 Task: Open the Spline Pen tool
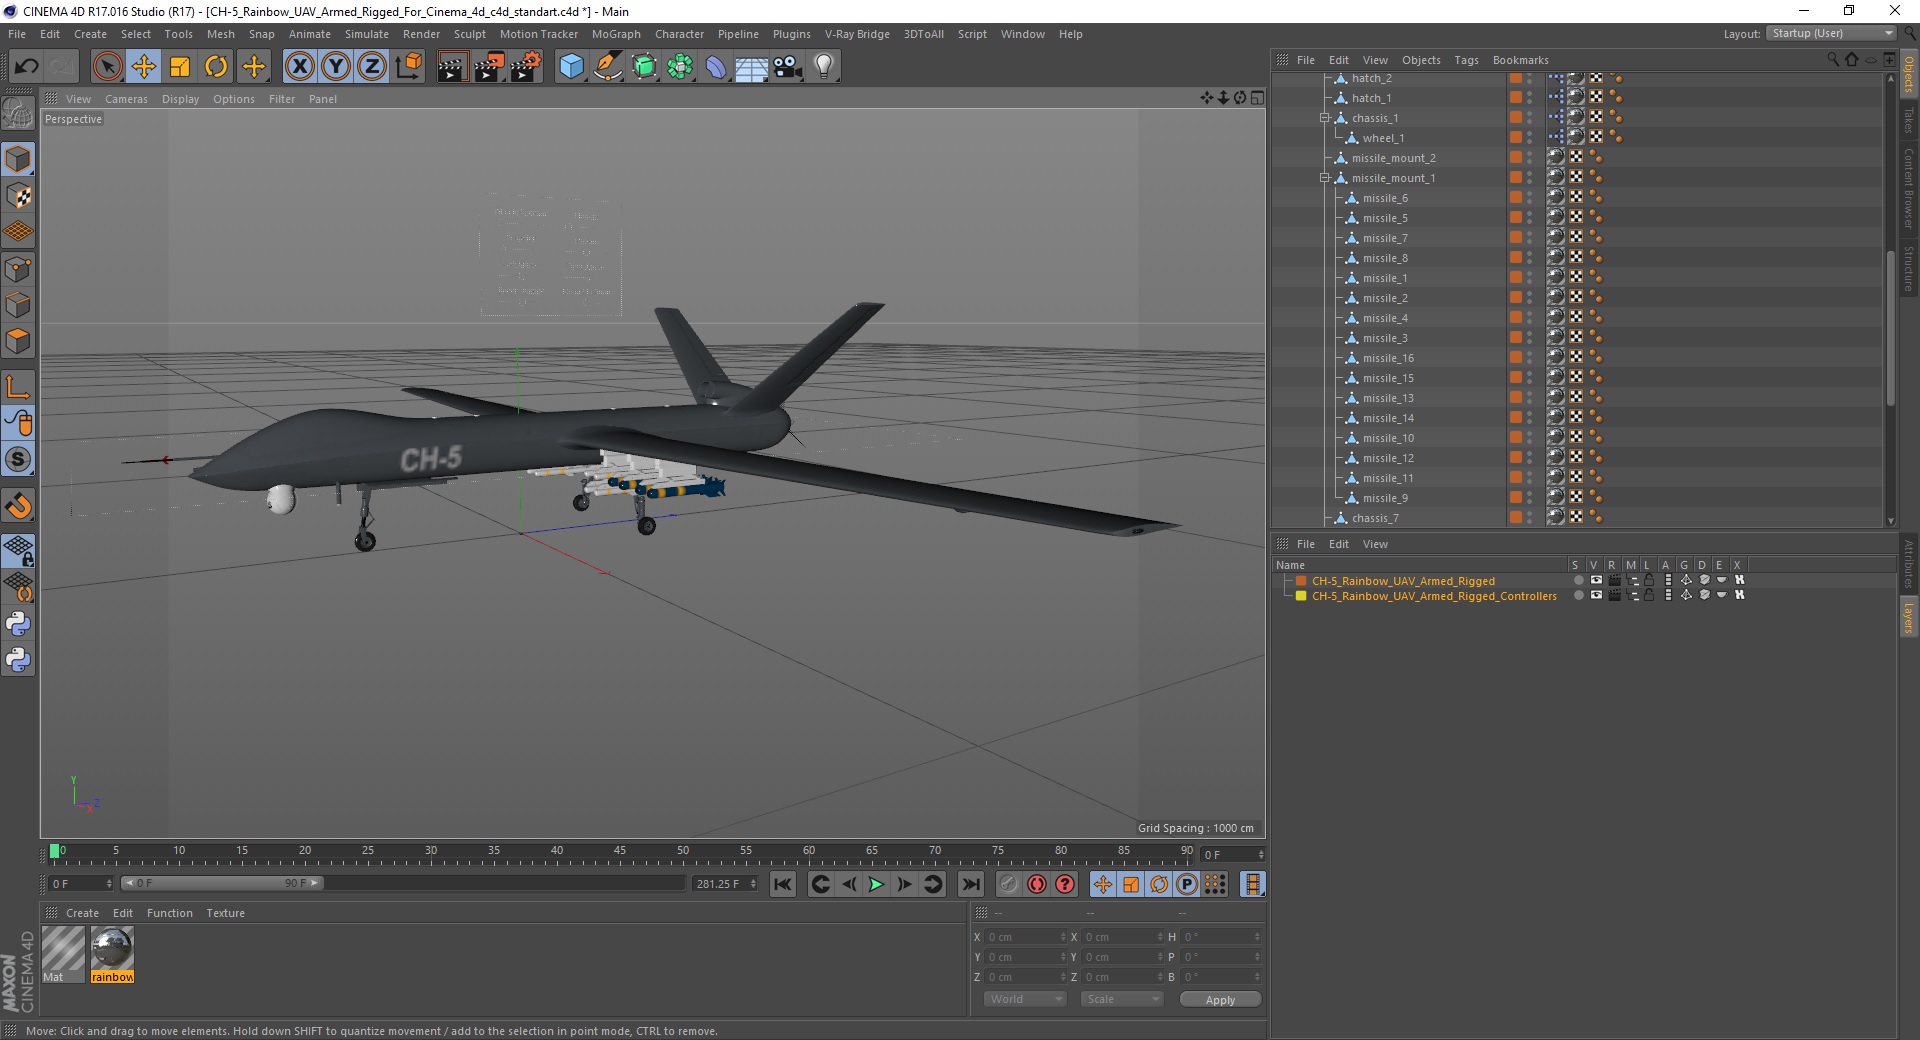click(607, 67)
